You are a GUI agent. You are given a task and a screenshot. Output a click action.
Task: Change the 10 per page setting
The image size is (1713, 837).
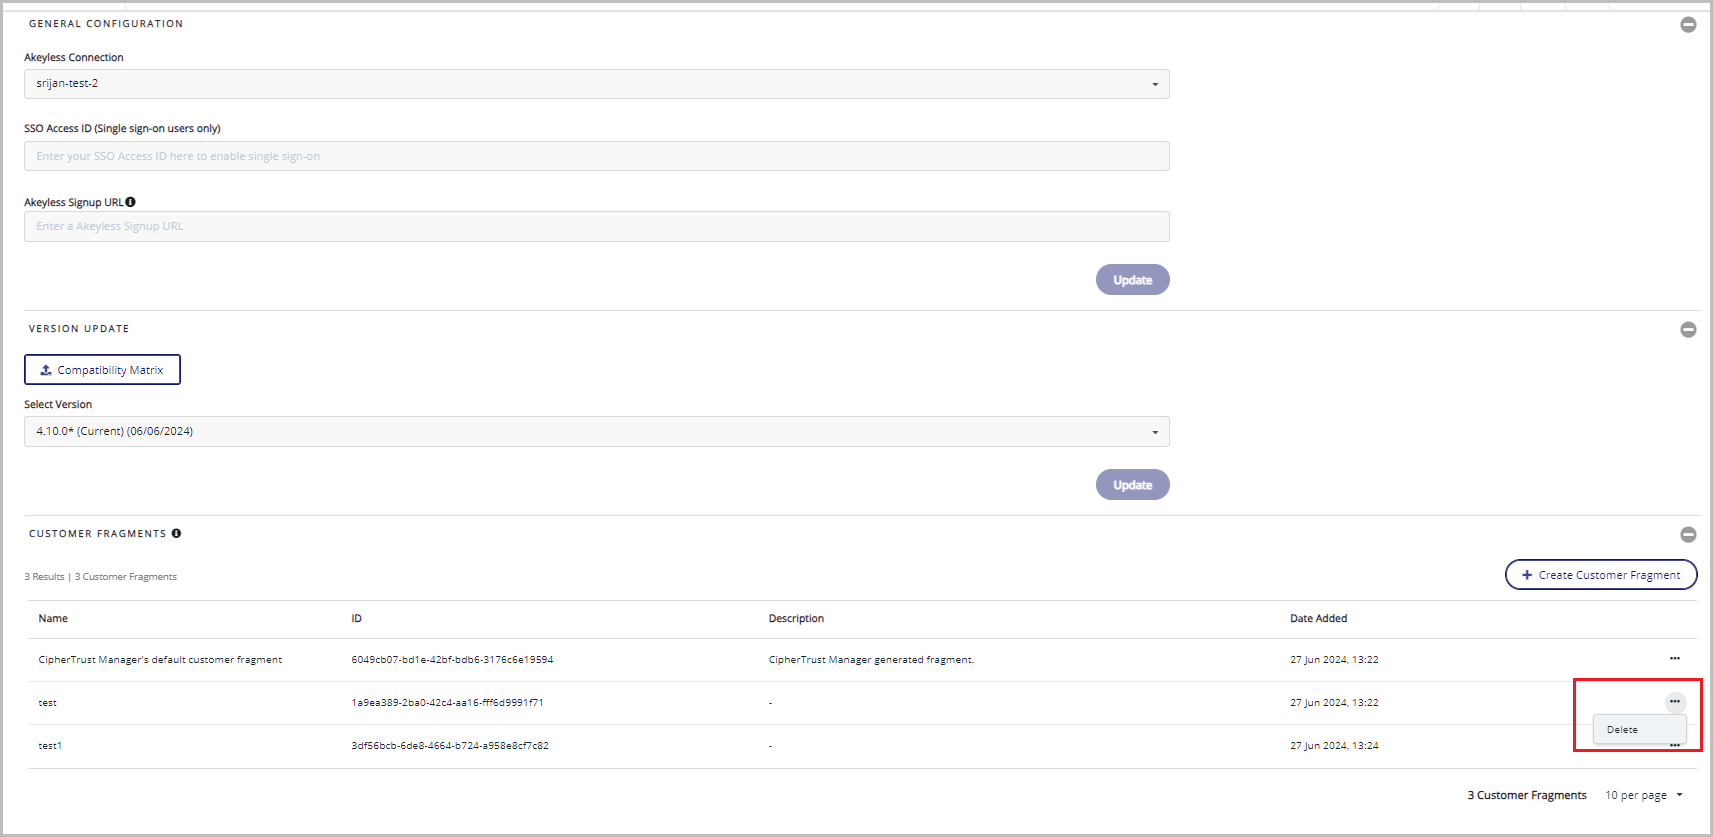[x=1644, y=796]
